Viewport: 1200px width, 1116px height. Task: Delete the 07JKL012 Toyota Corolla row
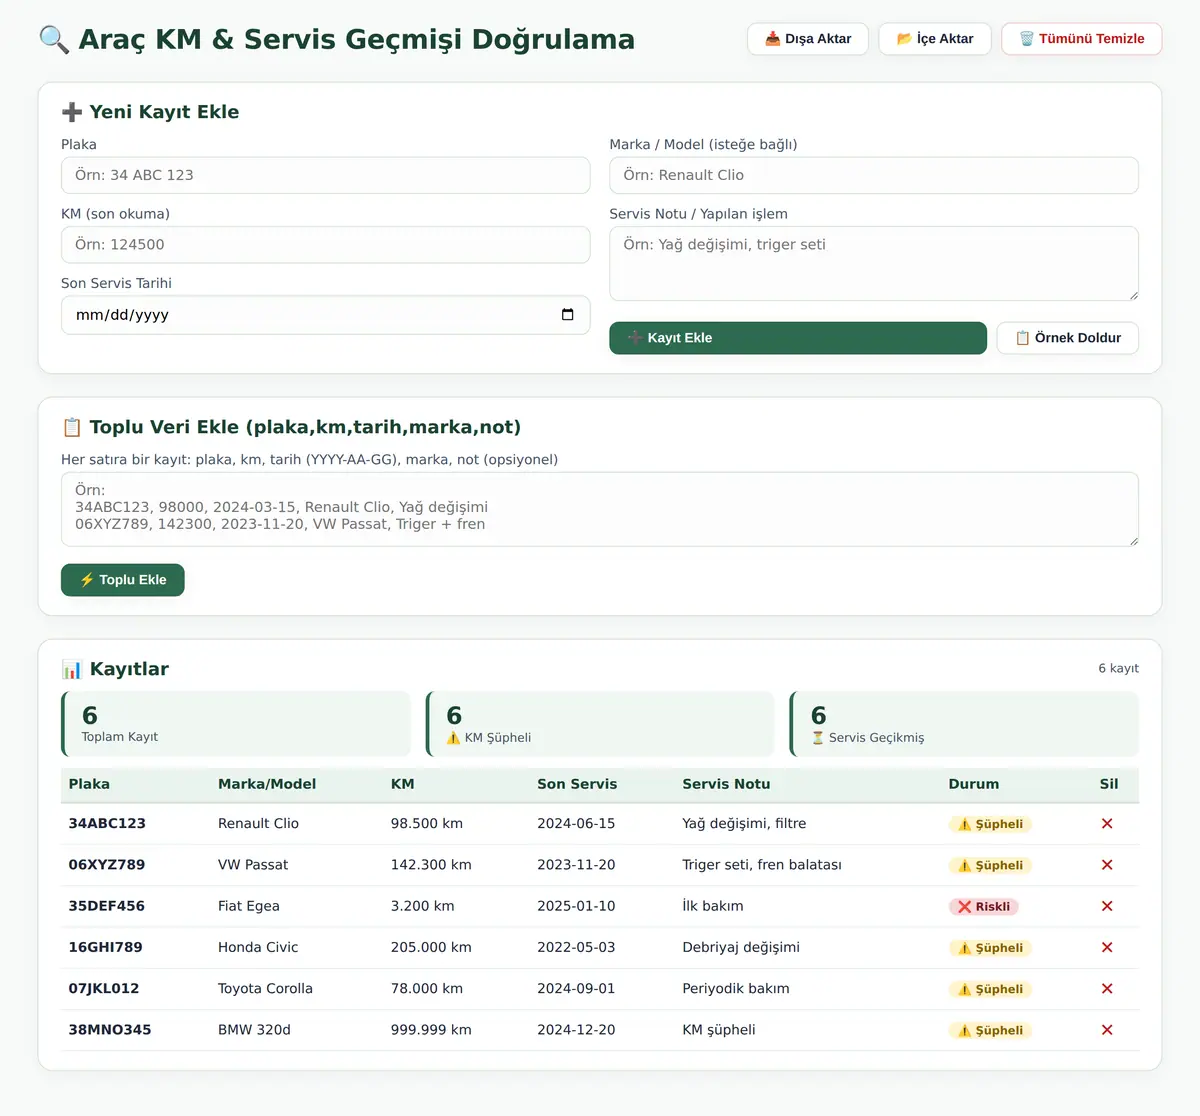tap(1107, 989)
